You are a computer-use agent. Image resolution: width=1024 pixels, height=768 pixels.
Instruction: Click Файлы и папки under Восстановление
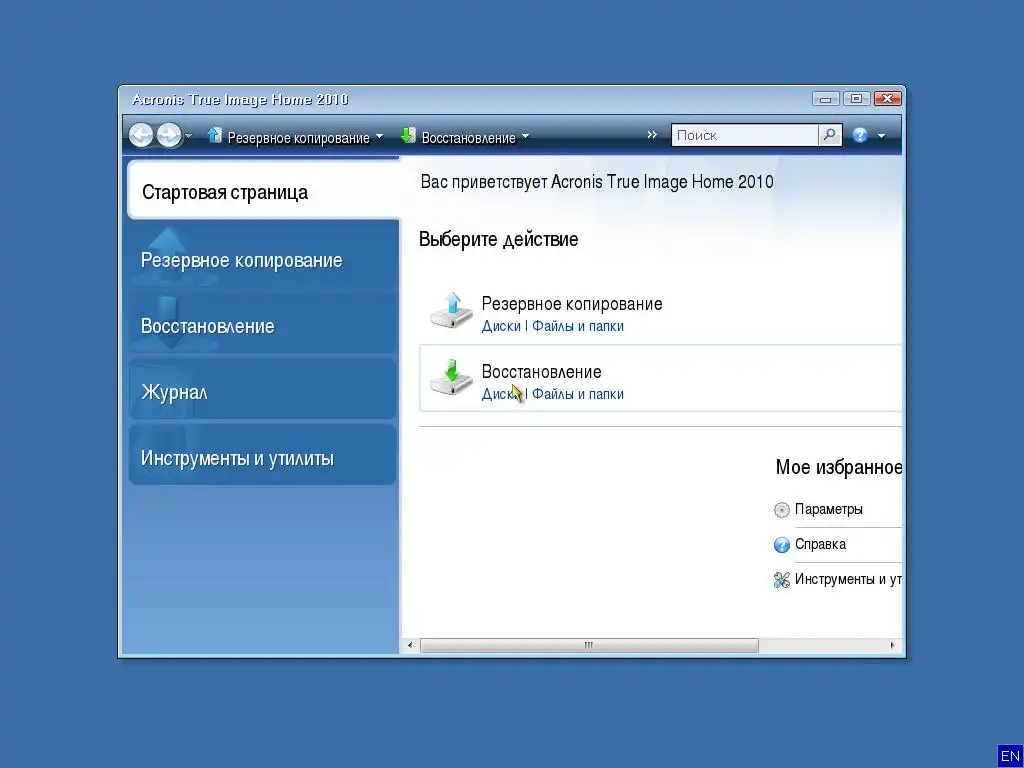578,394
